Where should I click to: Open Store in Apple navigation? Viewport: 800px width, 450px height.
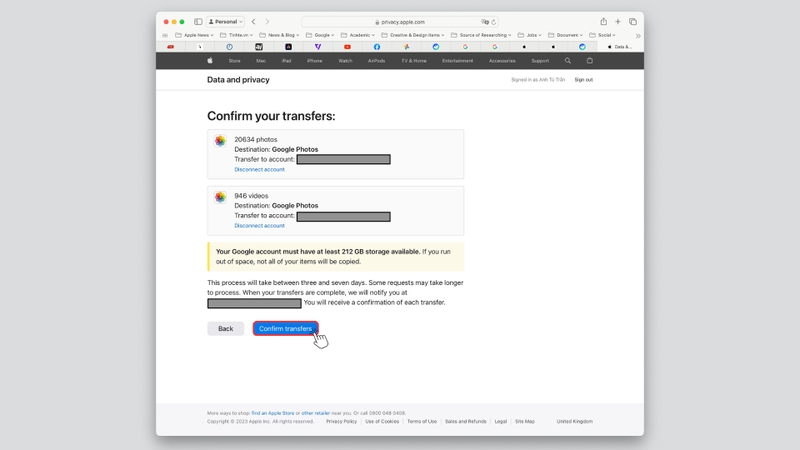[234, 61]
